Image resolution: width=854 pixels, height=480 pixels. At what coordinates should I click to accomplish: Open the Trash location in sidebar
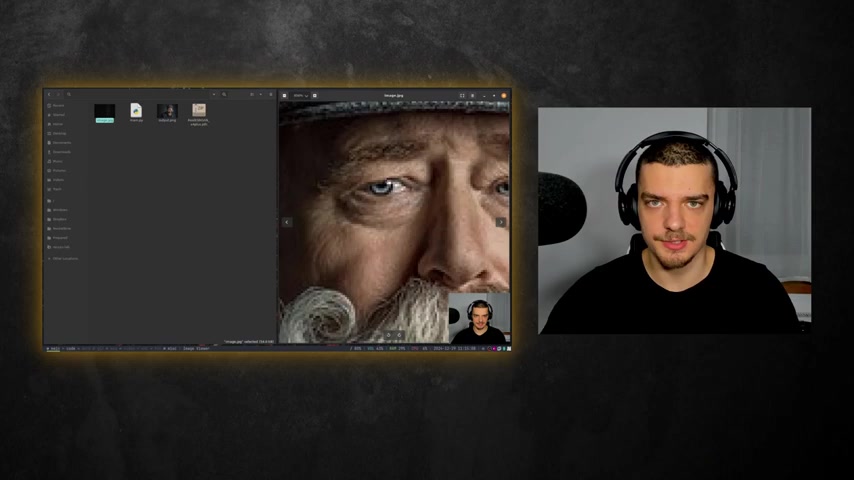point(55,189)
